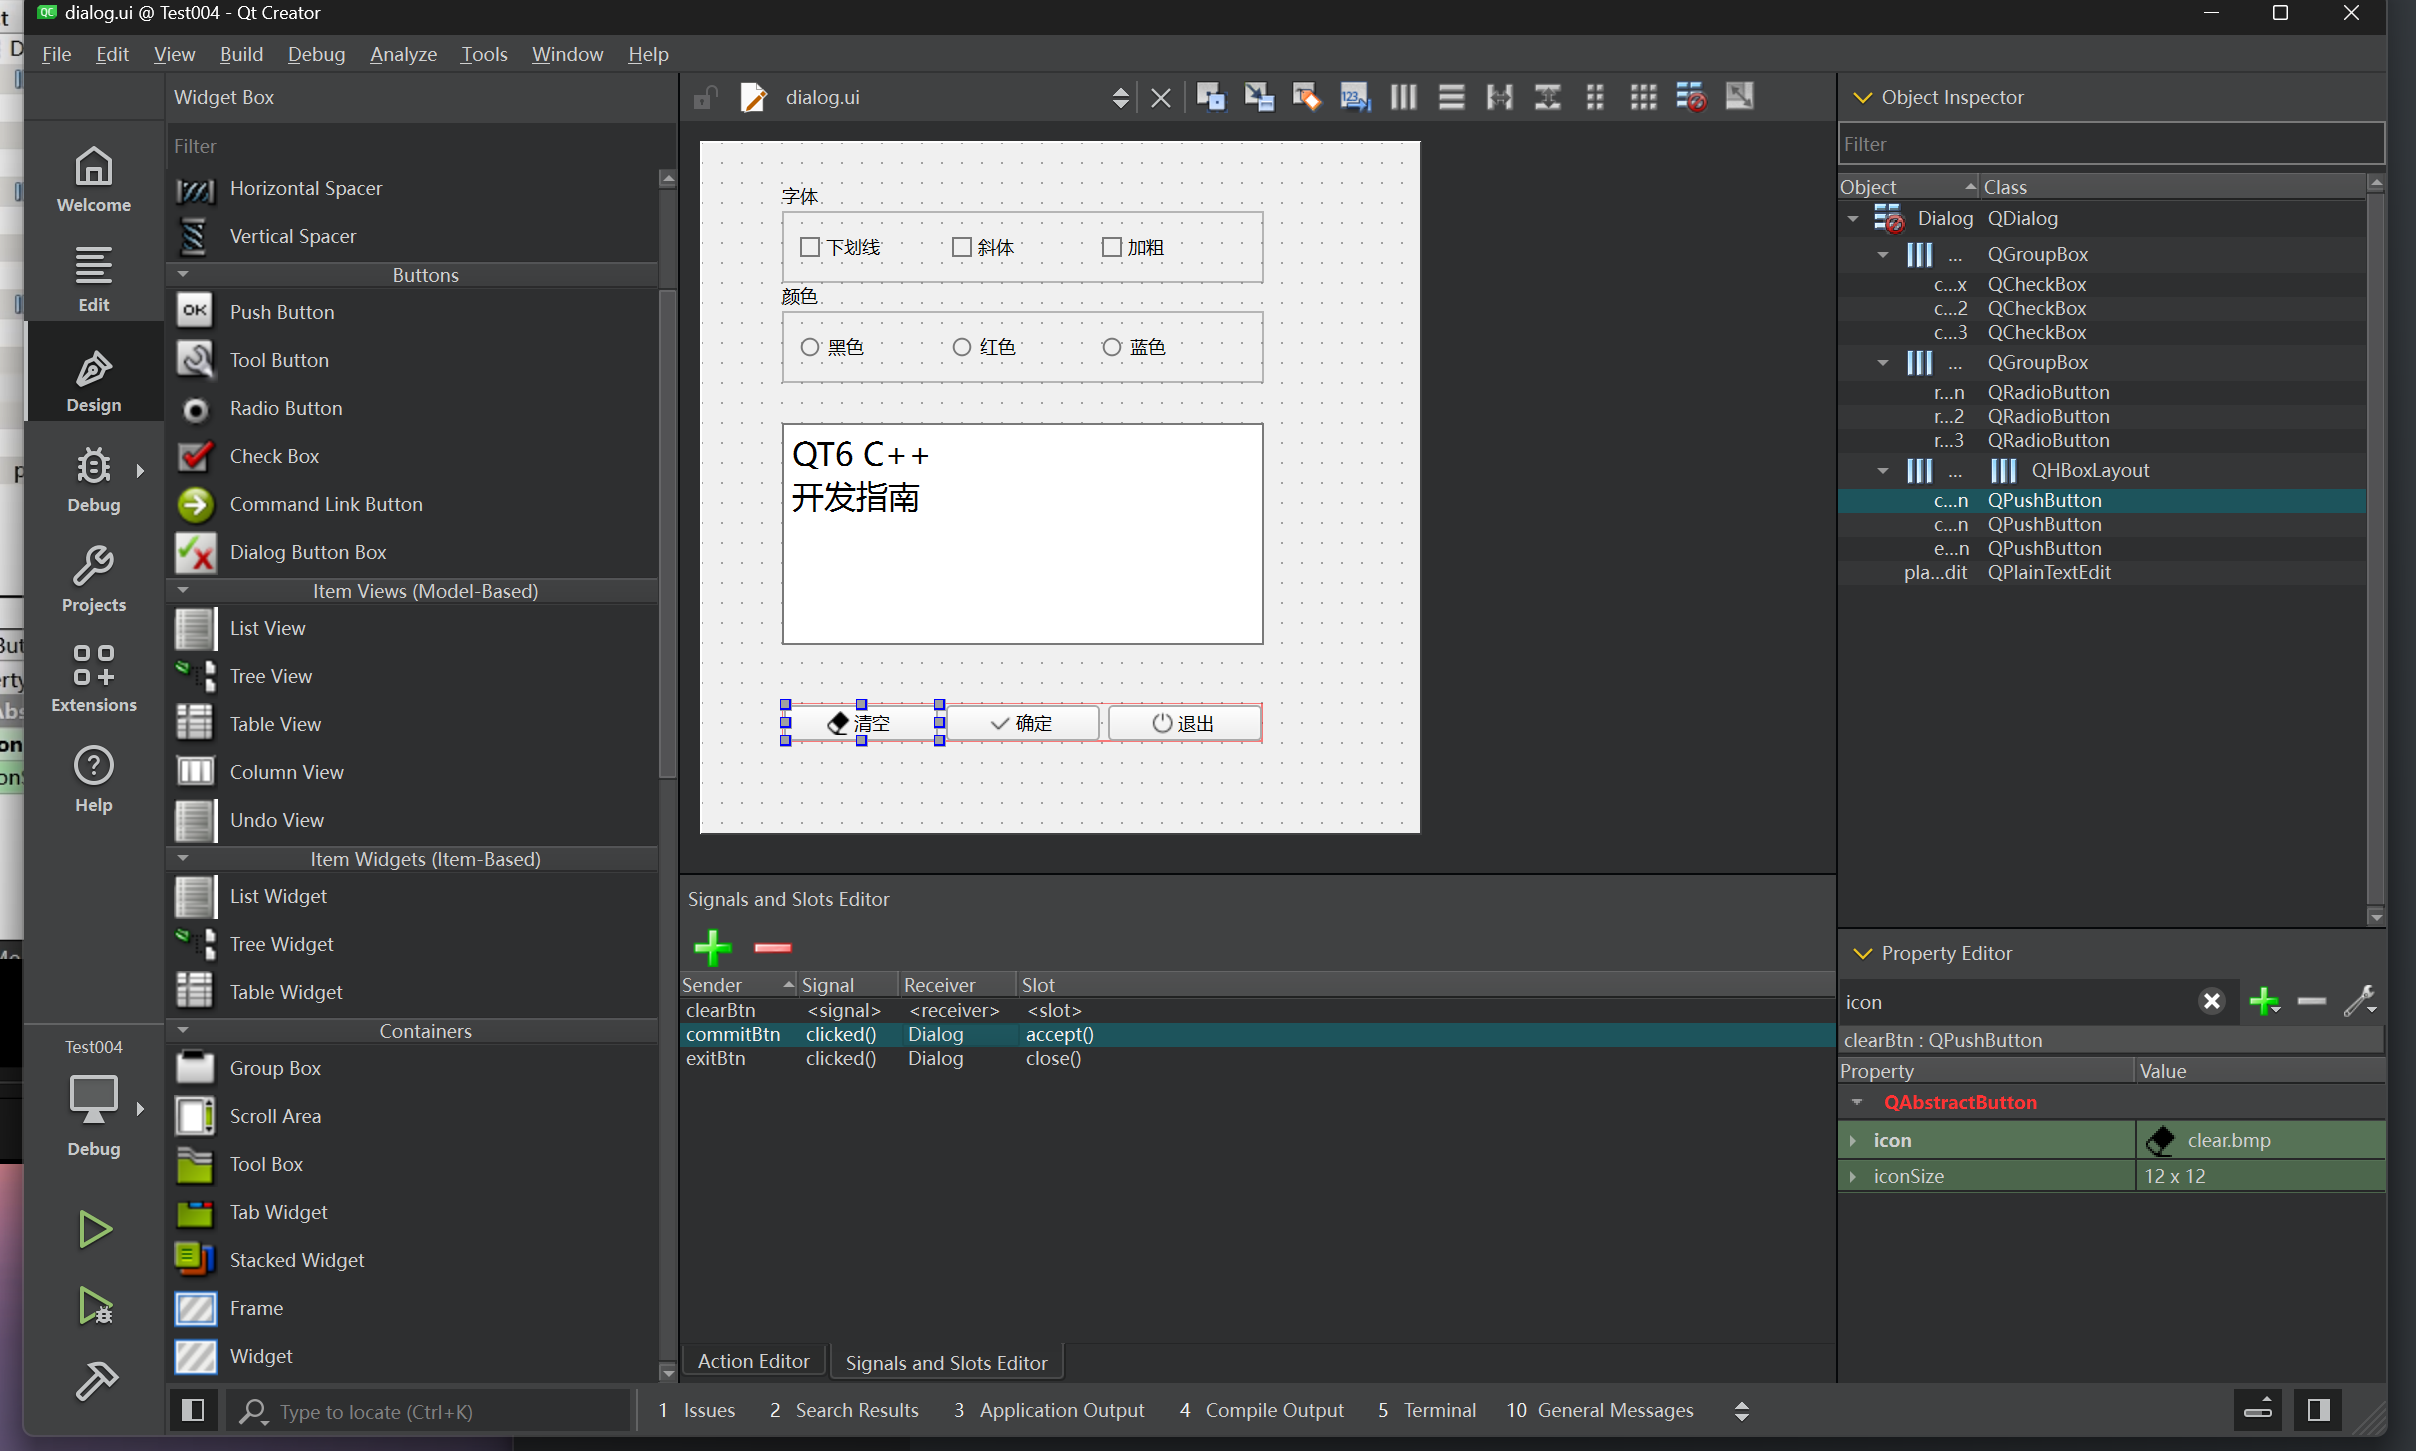The width and height of the screenshot is (2416, 1451).
Task: Check the 加粗 checkbox
Action: pos(1111,247)
